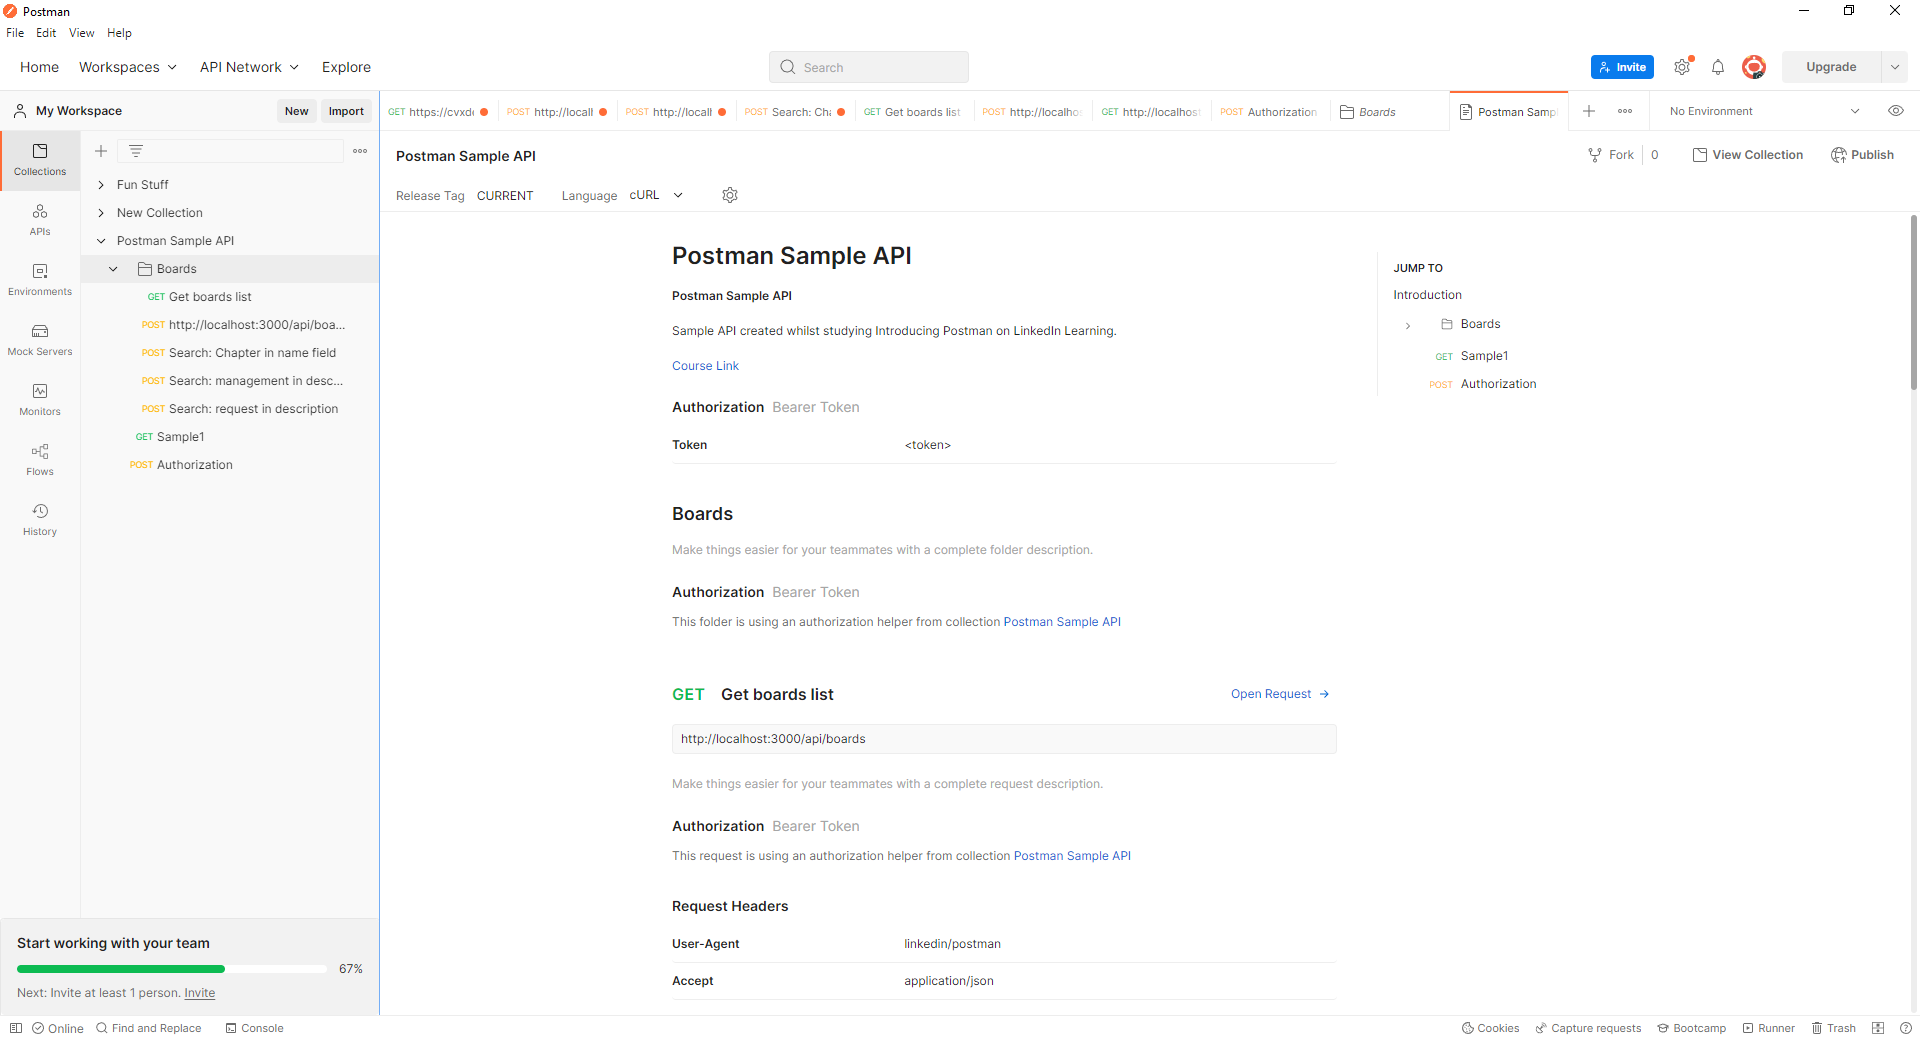Click the documentation vertical scrollbar

point(1914,303)
